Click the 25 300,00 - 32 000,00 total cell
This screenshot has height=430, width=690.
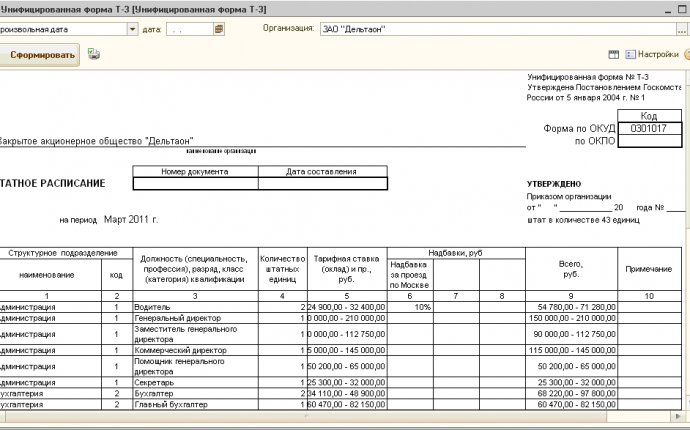tap(571, 382)
